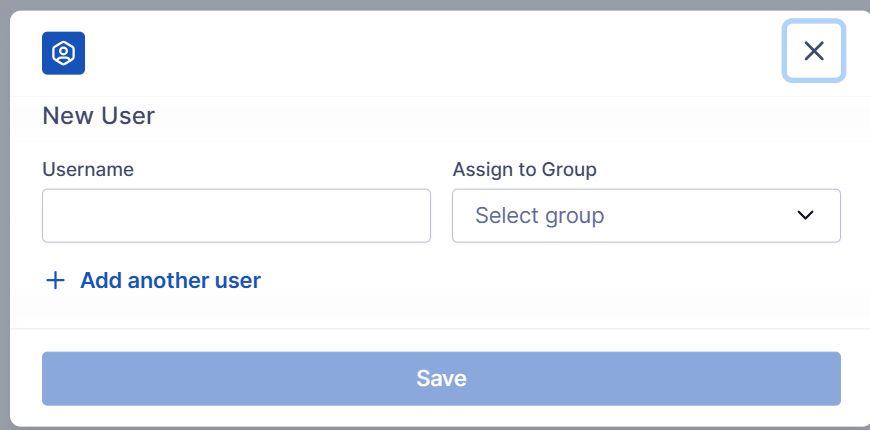This screenshot has height=430, width=870.
Task: Select the hexagon user badge icon
Action: point(63,53)
